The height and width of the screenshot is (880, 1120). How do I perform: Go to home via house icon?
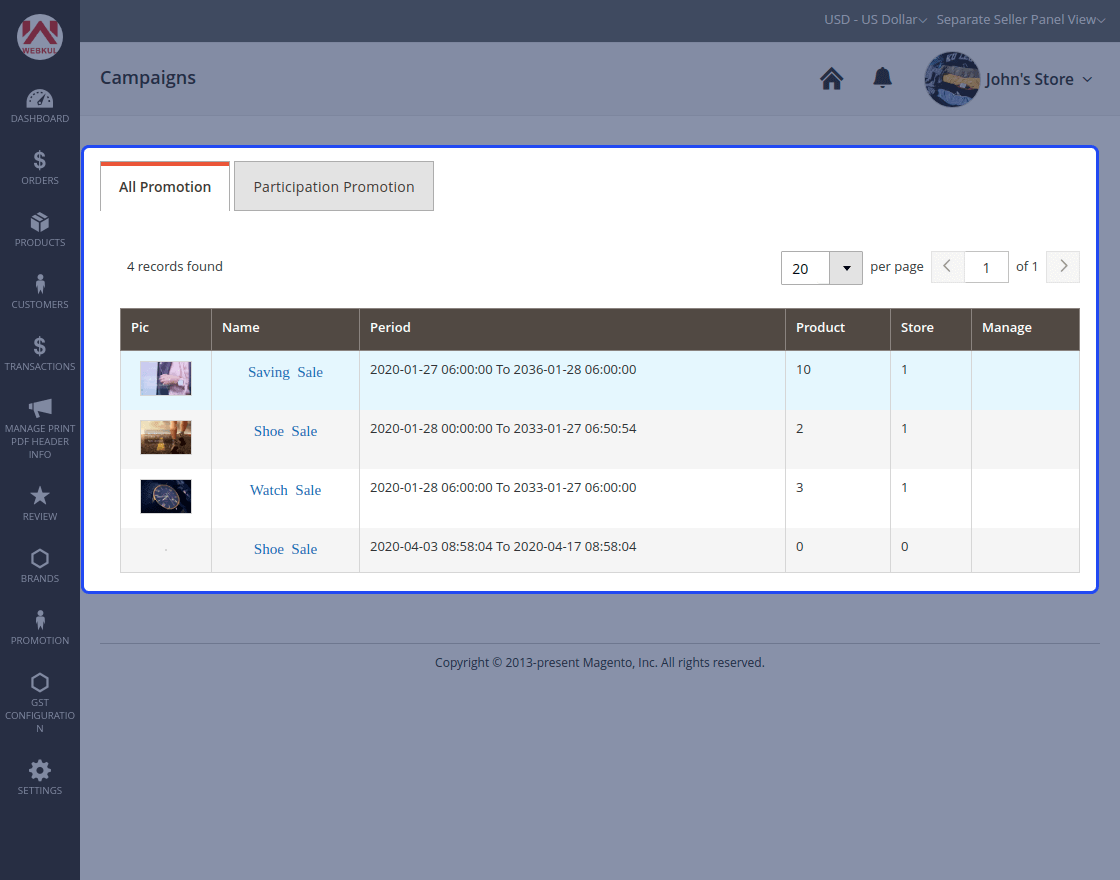(x=831, y=79)
